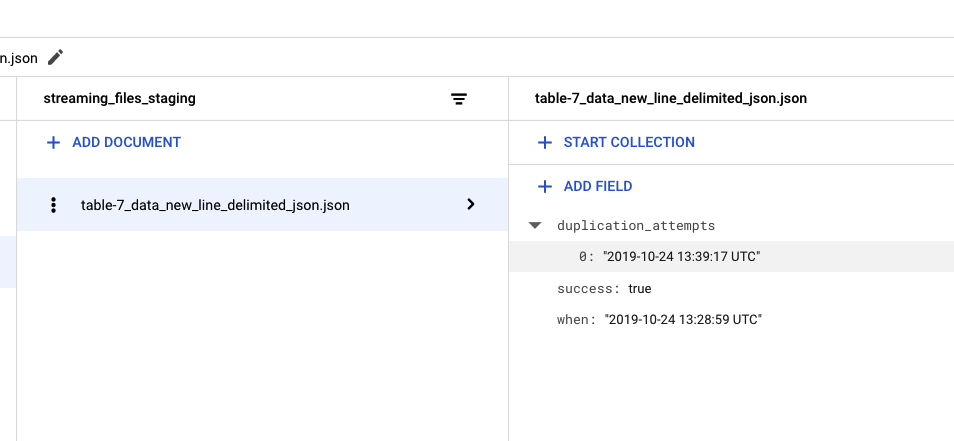This screenshot has width=954, height=441.
Task: Click the document title in the right panel header
Action: pyautogui.click(x=671, y=98)
